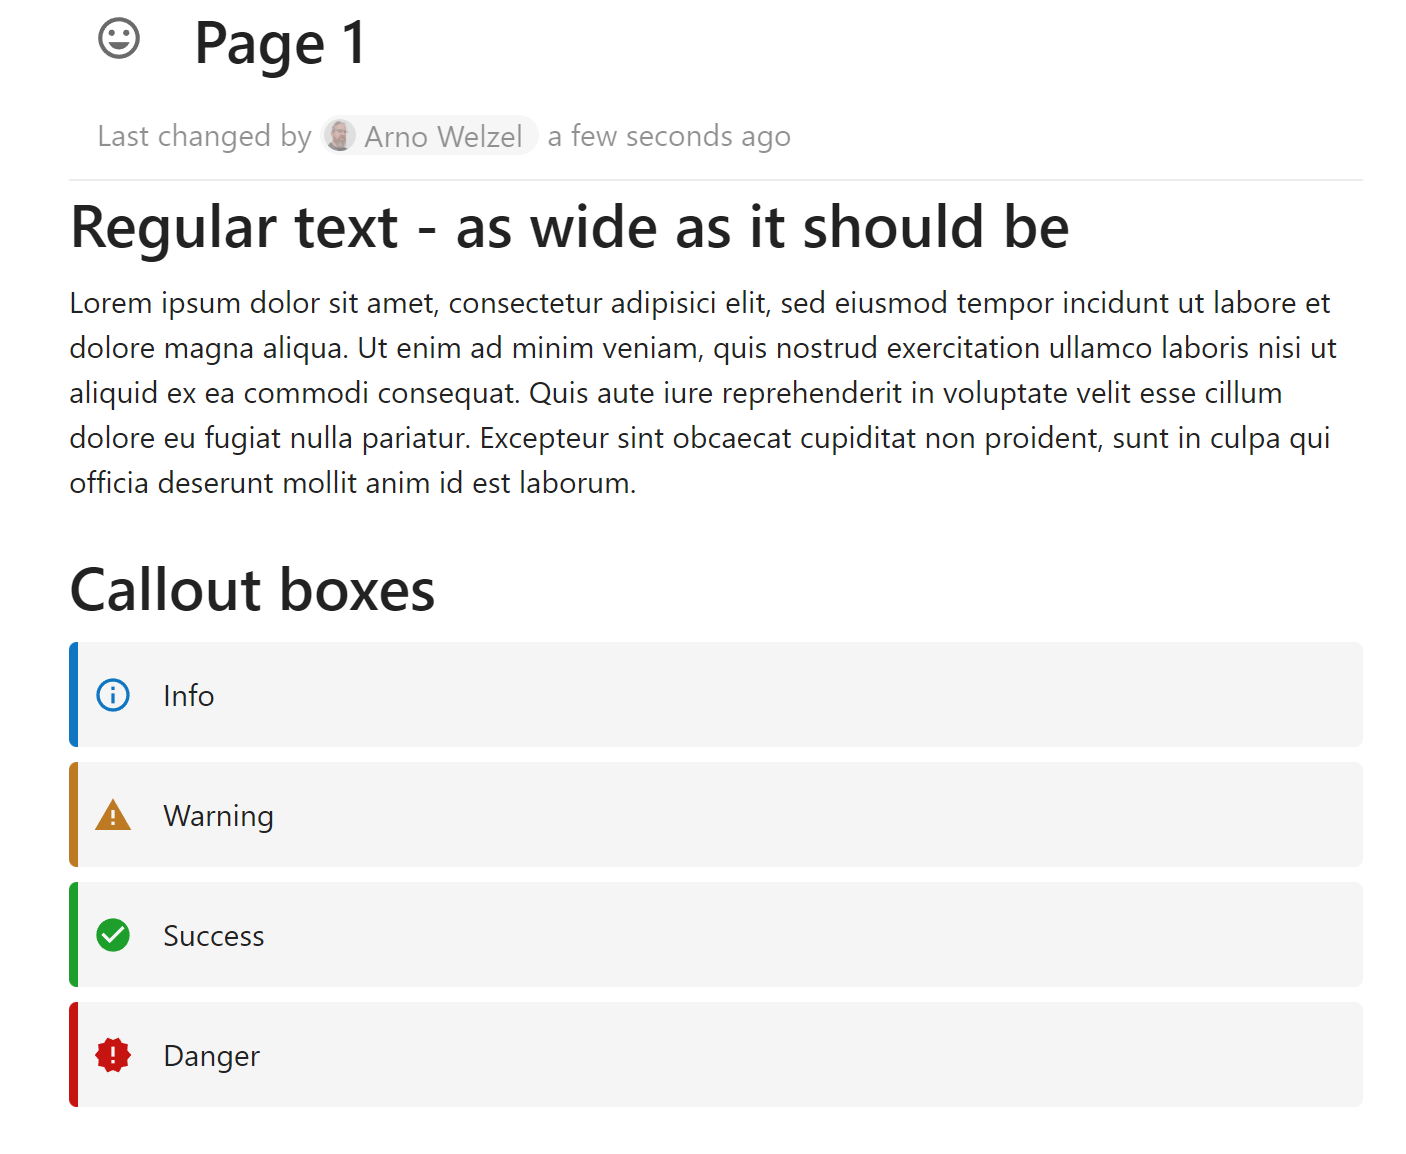Click the blue bar of Info callout

click(74, 695)
